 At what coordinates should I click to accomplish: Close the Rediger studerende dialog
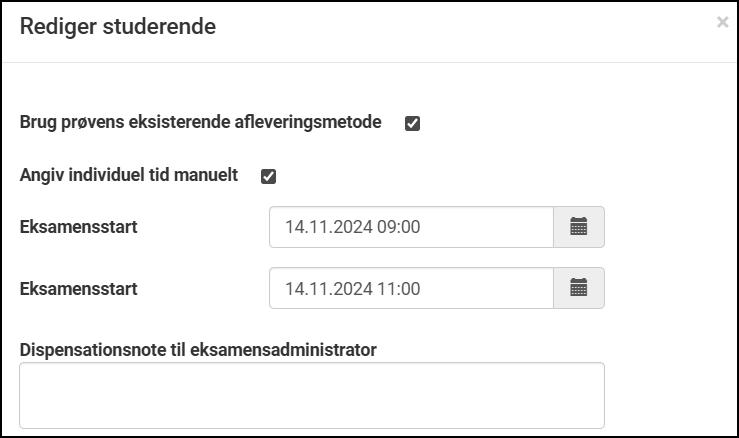(x=722, y=22)
